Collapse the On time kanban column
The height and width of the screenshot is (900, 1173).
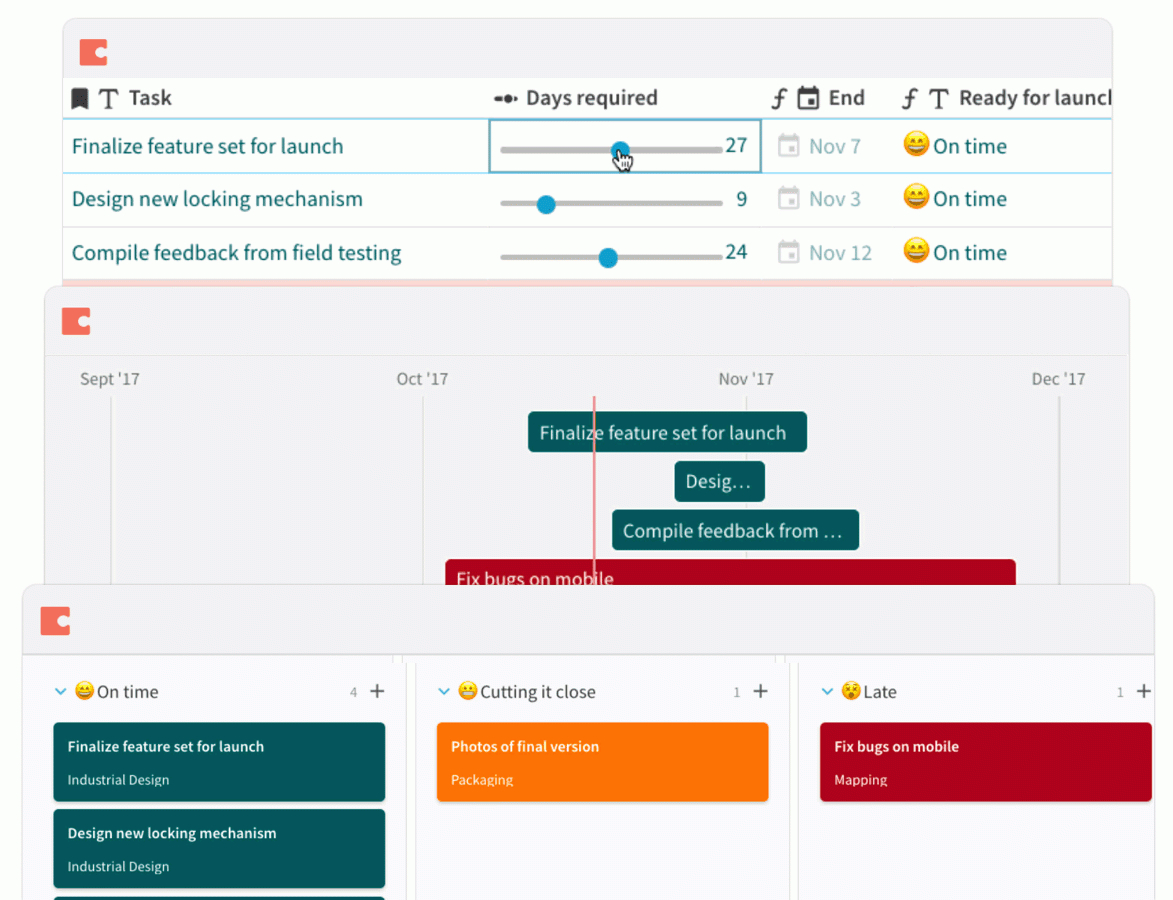[x=60, y=691]
